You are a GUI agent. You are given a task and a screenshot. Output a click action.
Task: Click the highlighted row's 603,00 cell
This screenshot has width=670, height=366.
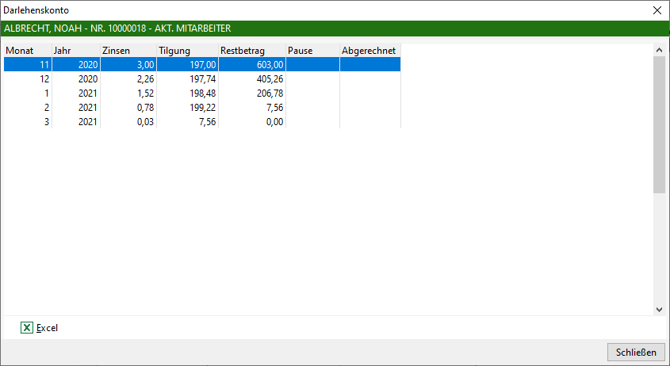click(x=252, y=64)
